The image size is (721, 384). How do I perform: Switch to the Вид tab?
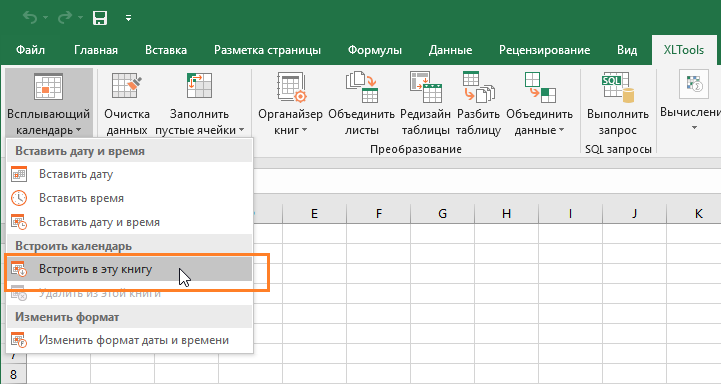point(627,50)
